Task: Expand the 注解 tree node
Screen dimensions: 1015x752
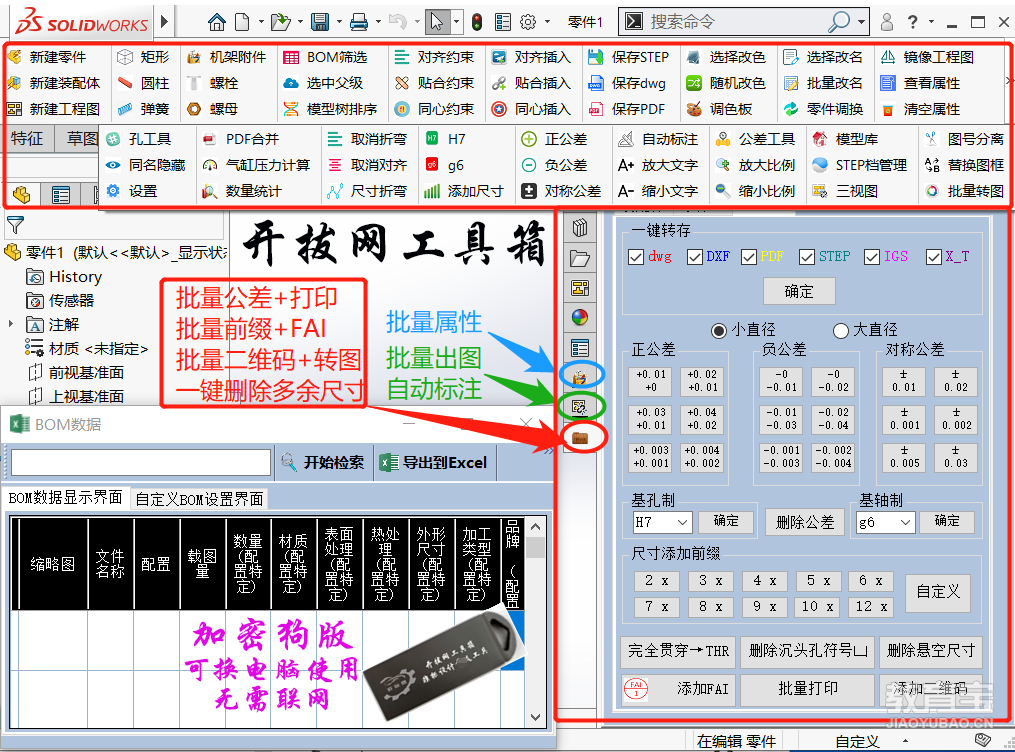Action: pos(10,324)
